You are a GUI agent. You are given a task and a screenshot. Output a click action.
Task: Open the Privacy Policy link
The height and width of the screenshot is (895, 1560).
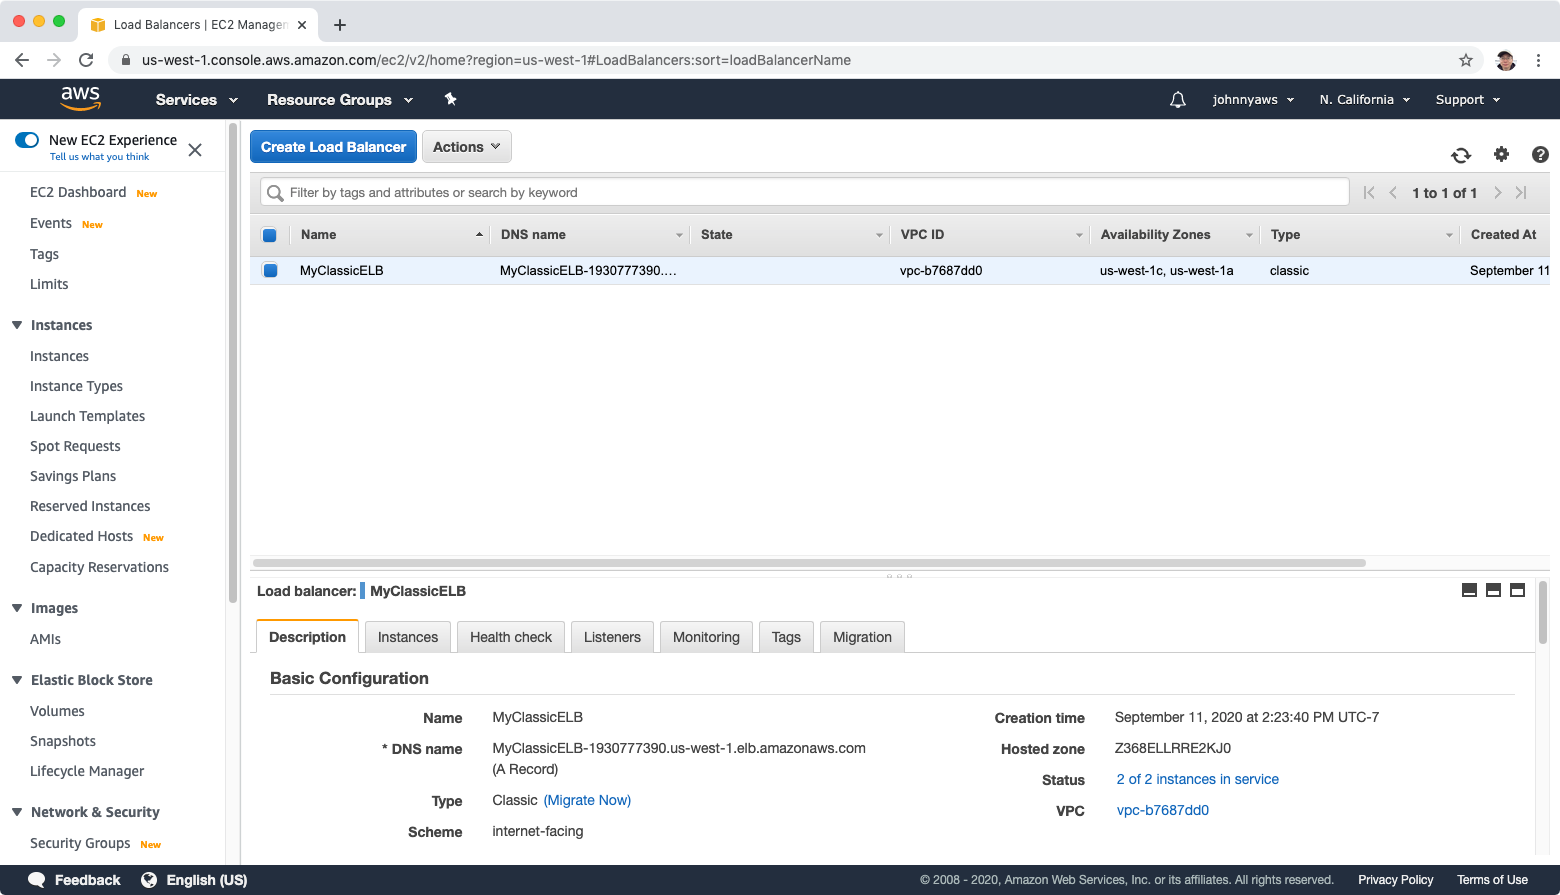[x=1395, y=880]
